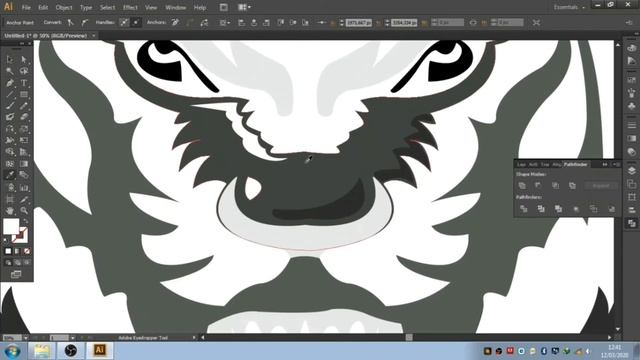
Task: Open Adobe Bridge from the menu bar
Action: point(224,7)
